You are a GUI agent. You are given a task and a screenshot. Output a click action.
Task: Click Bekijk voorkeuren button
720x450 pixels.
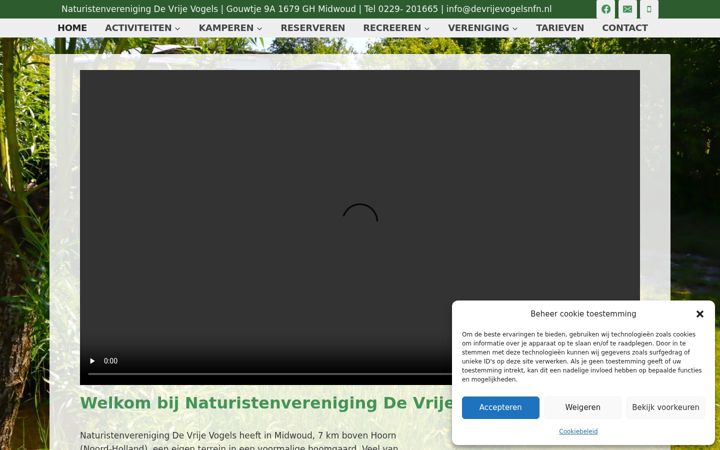[x=665, y=407]
